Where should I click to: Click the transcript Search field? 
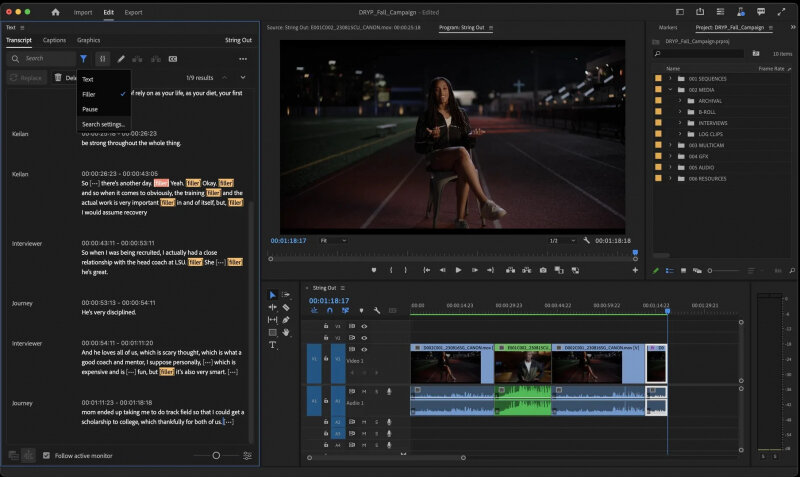45,59
